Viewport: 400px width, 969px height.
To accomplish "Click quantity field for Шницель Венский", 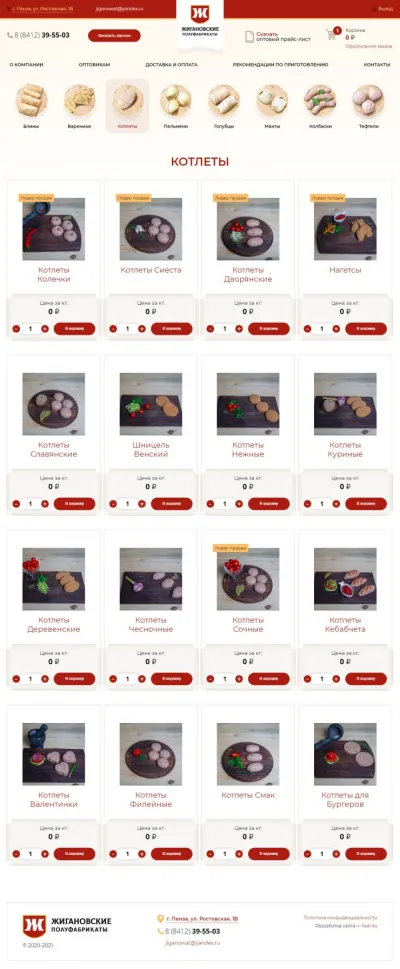I will tap(127, 504).
